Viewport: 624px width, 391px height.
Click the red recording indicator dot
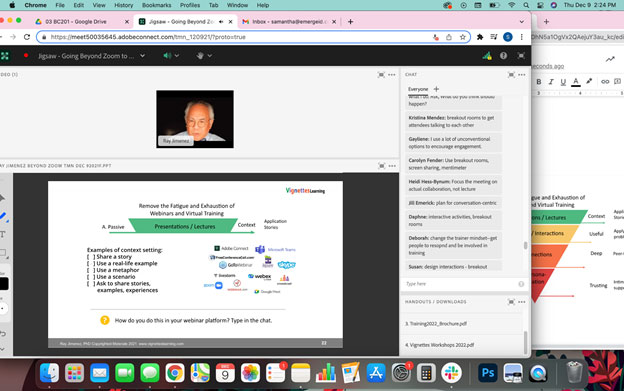point(26,55)
